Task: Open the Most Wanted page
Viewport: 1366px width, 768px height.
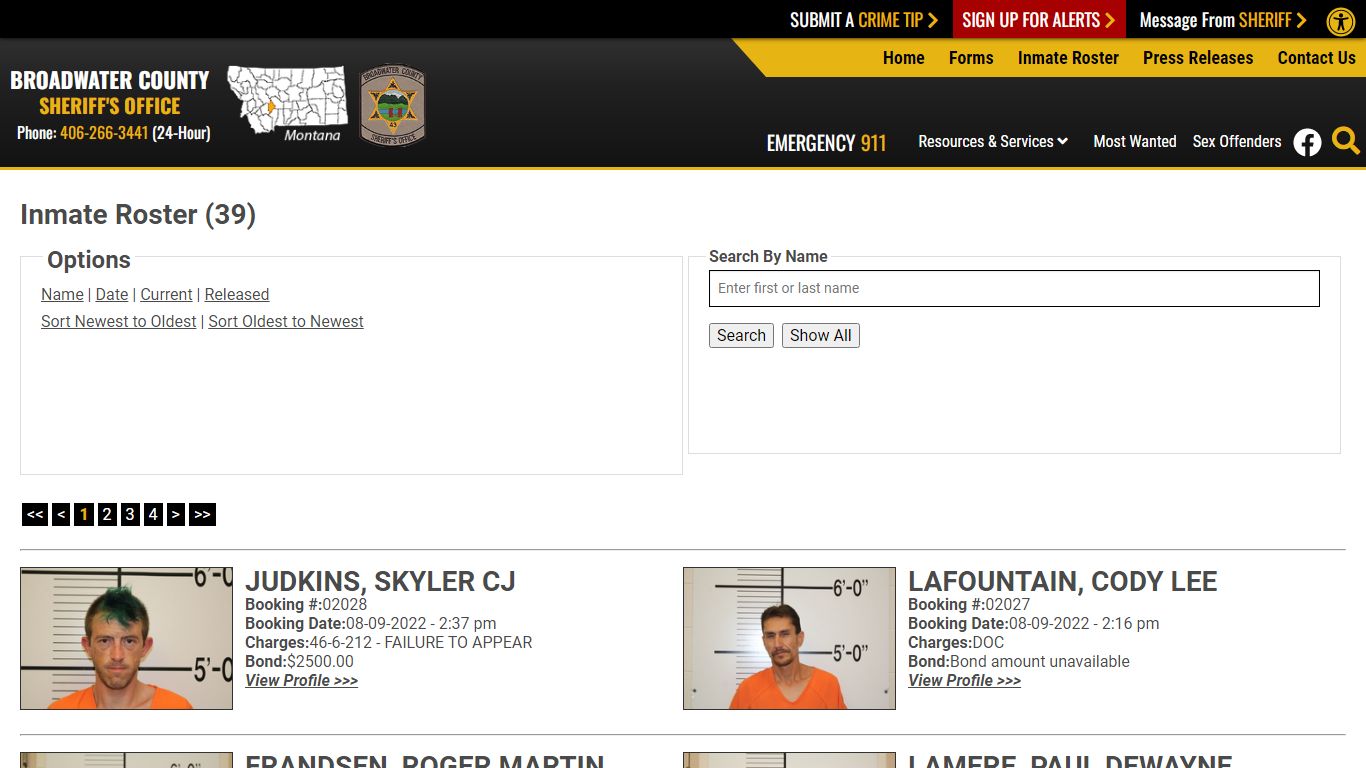Action: click(1134, 141)
